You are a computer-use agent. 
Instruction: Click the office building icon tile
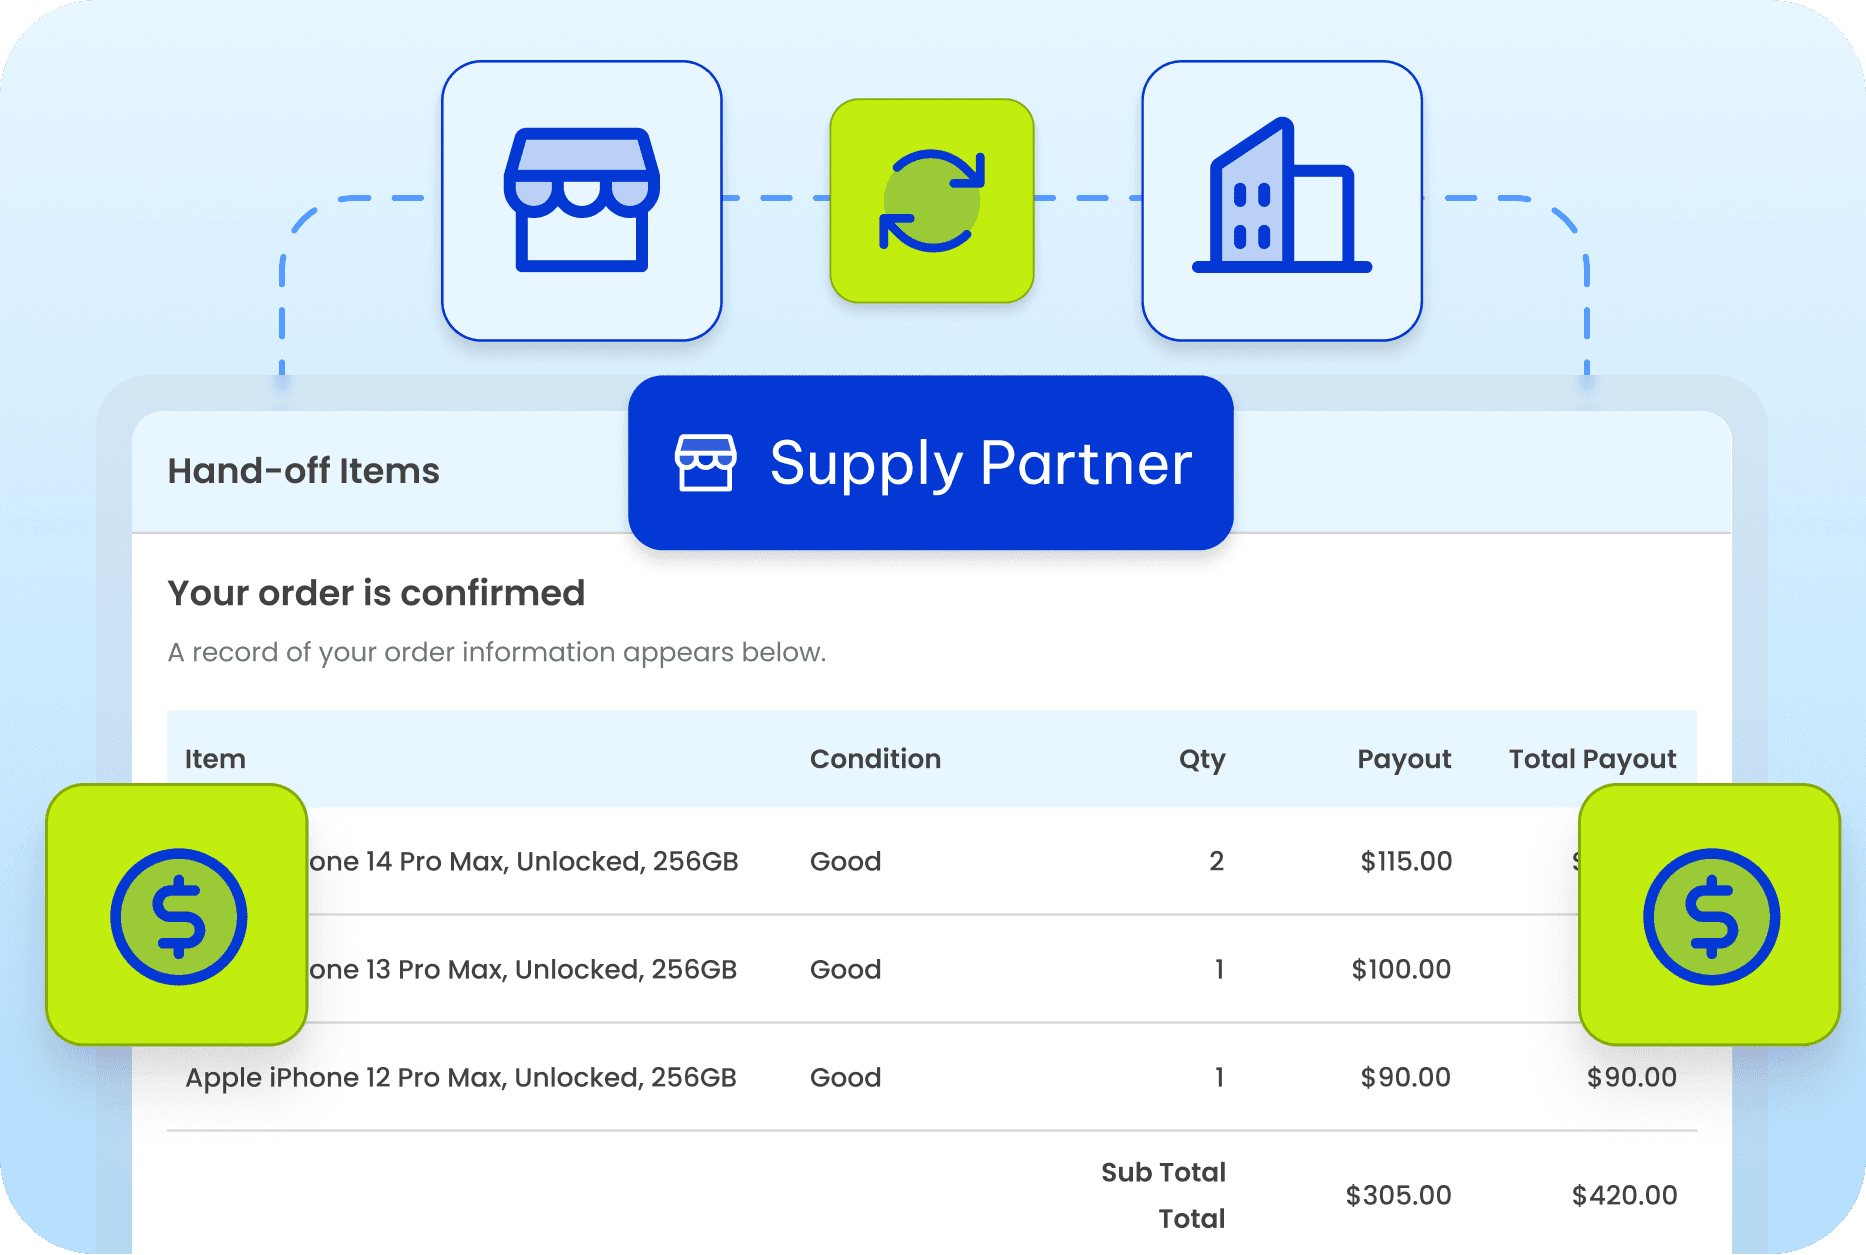1282,201
